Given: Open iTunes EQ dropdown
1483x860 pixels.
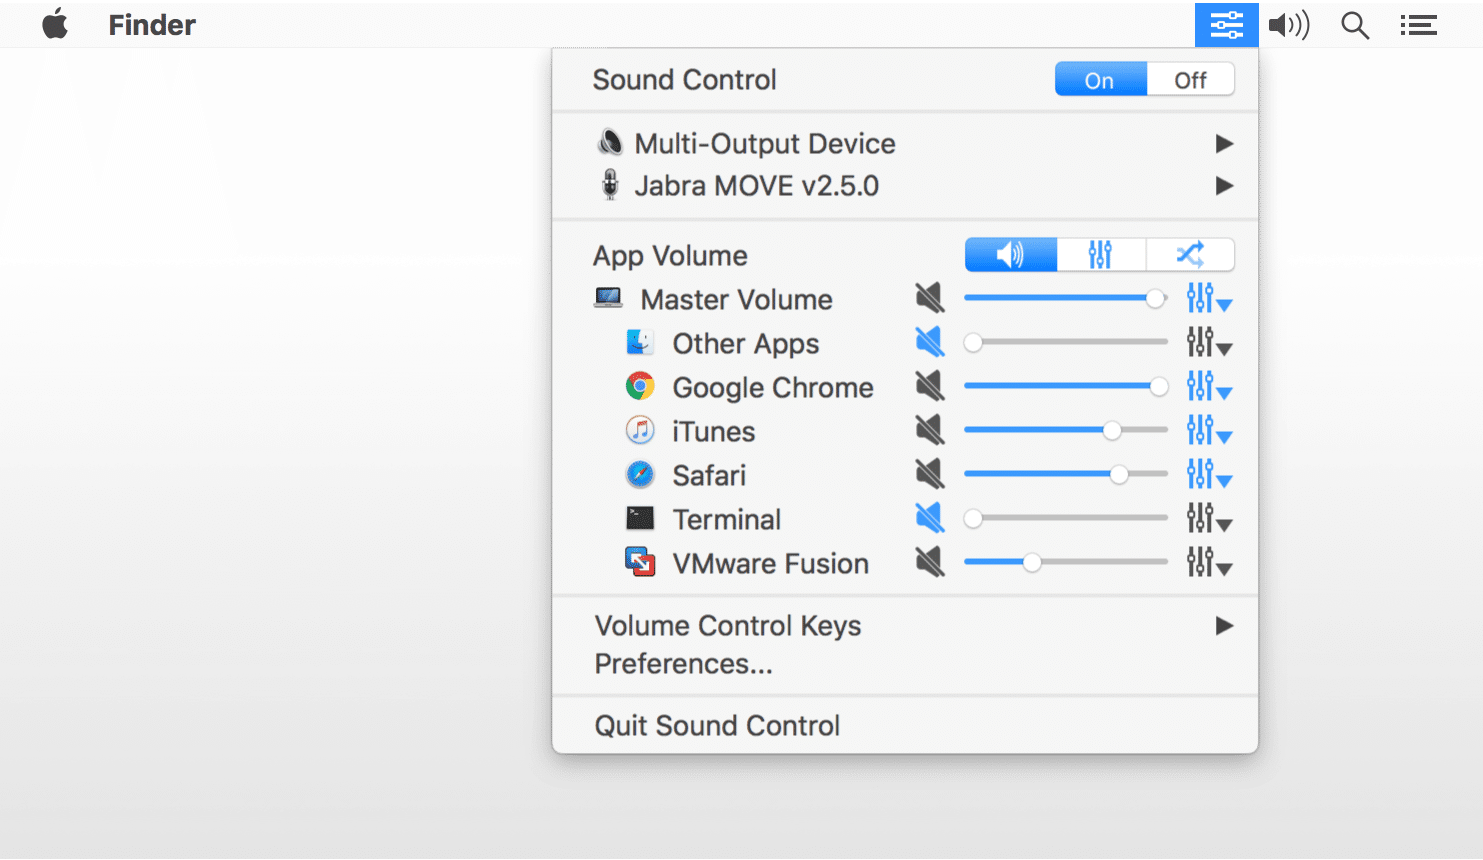Looking at the screenshot, I should point(1209,430).
